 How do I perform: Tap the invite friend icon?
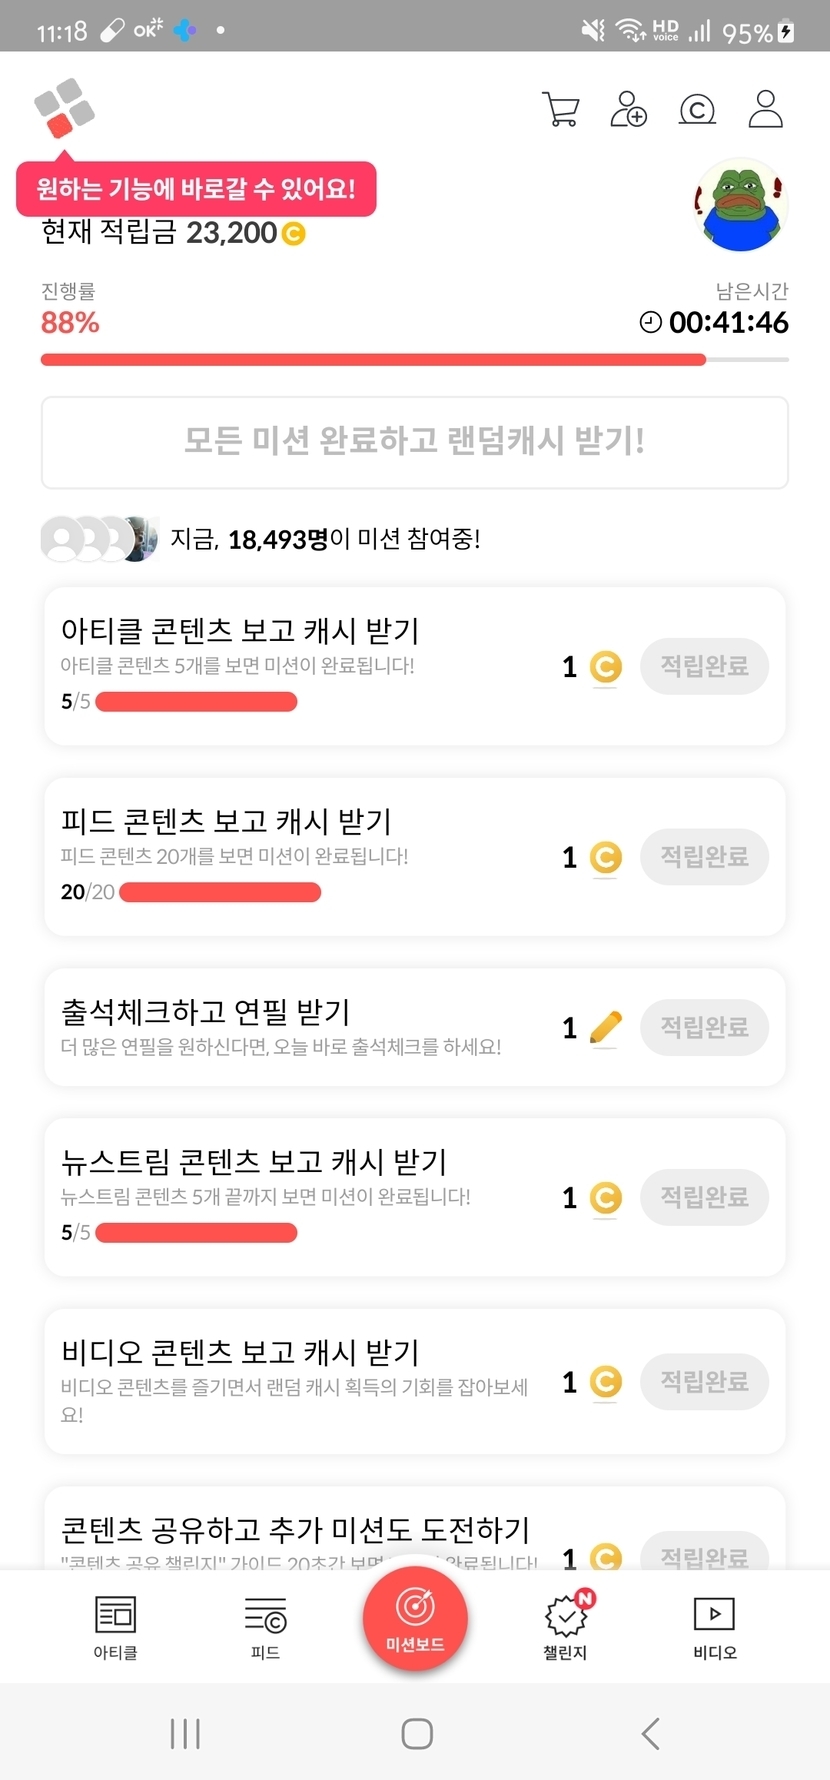pos(628,110)
